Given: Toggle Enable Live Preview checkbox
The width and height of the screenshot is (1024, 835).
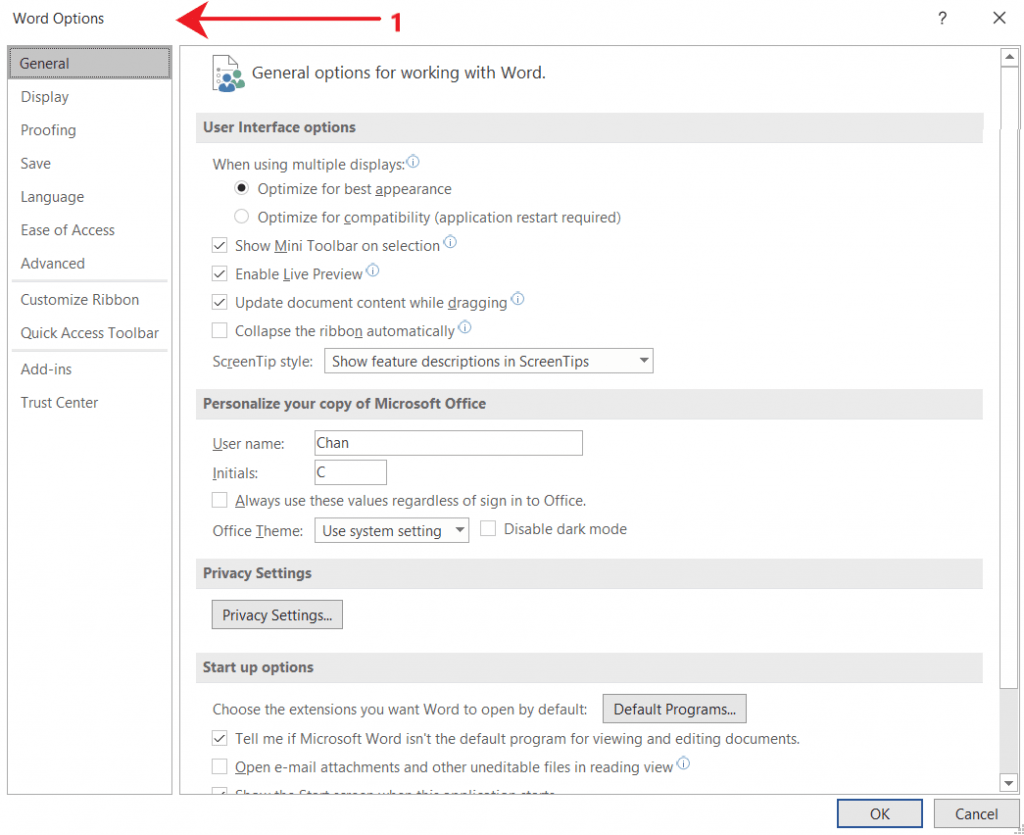Looking at the screenshot, I should coord(219,274).
